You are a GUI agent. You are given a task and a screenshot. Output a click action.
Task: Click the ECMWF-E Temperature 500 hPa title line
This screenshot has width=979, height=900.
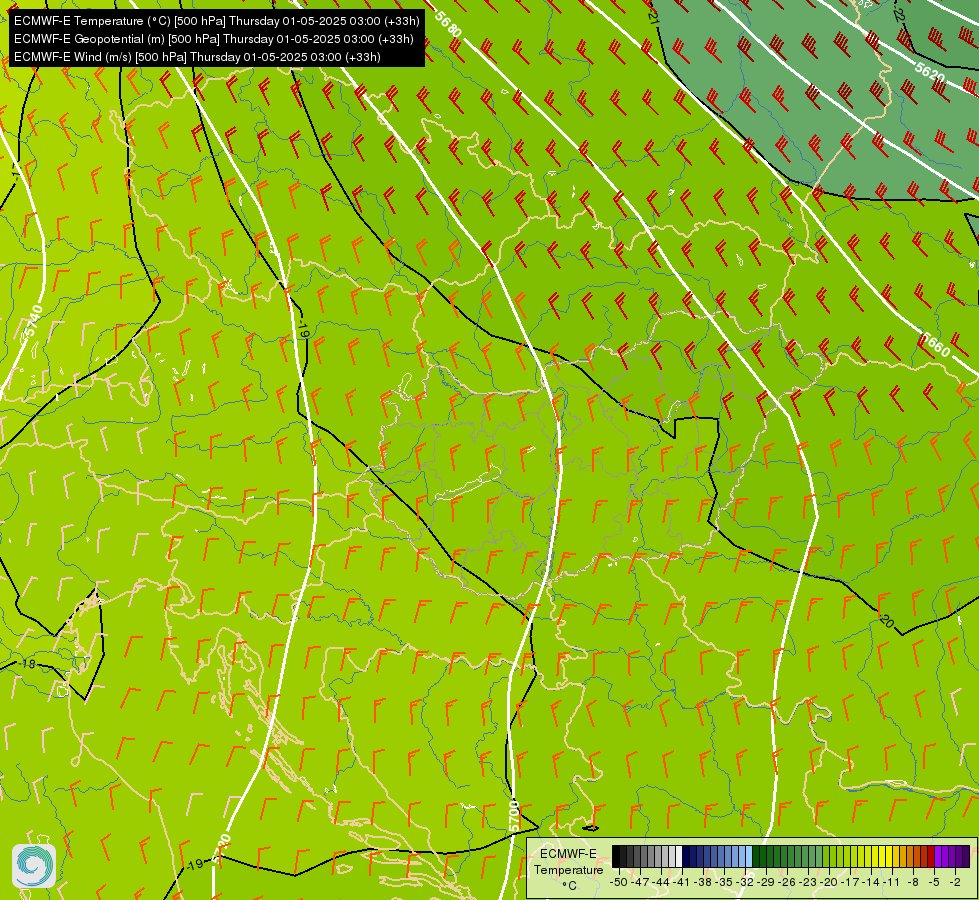tap(216, 21)
